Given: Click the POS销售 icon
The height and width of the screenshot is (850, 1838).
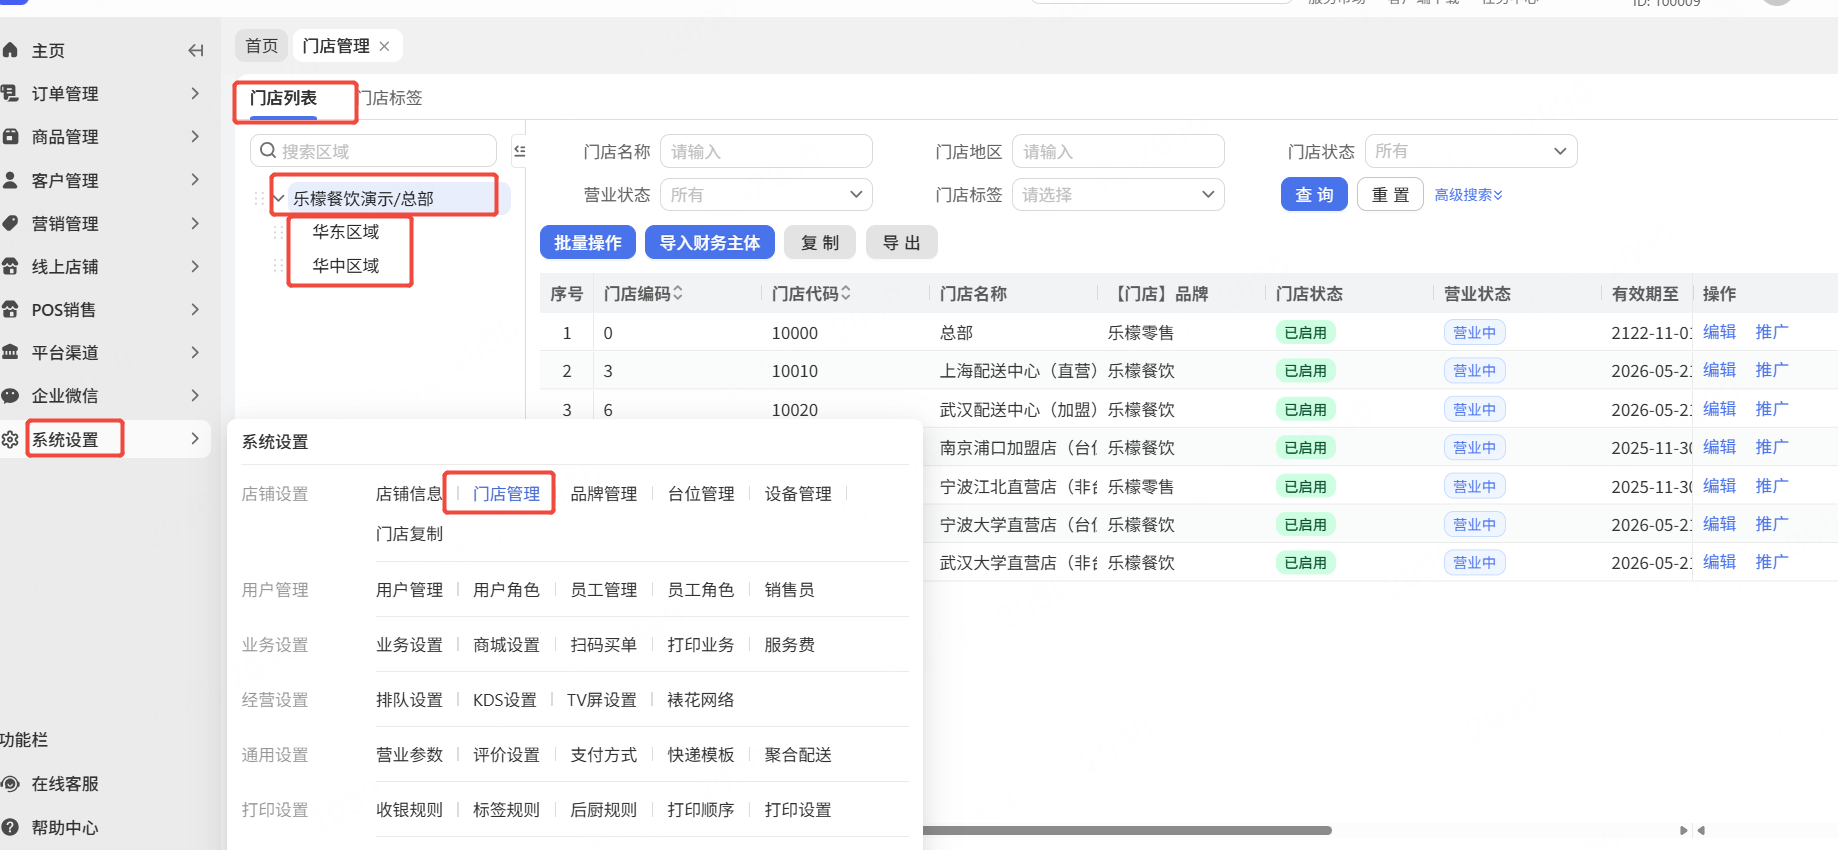Looking at the screenshot, I should [x=10, y=309].
